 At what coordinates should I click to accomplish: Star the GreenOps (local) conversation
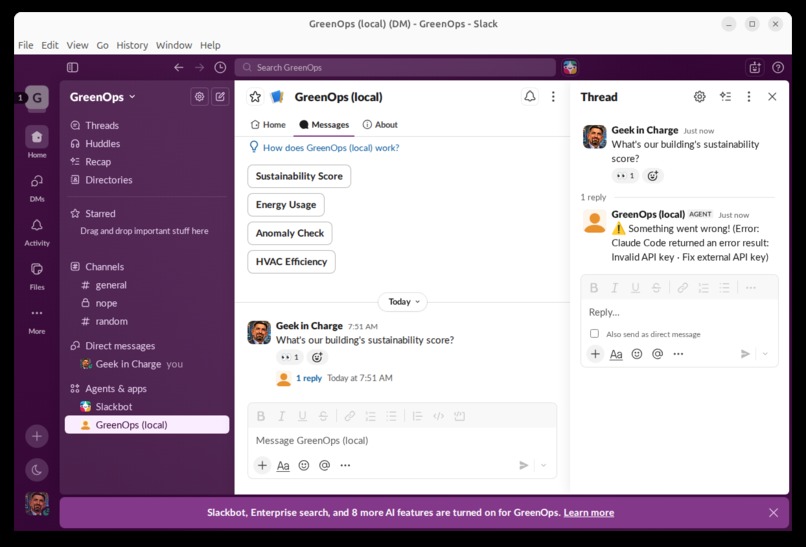(255, 97)
